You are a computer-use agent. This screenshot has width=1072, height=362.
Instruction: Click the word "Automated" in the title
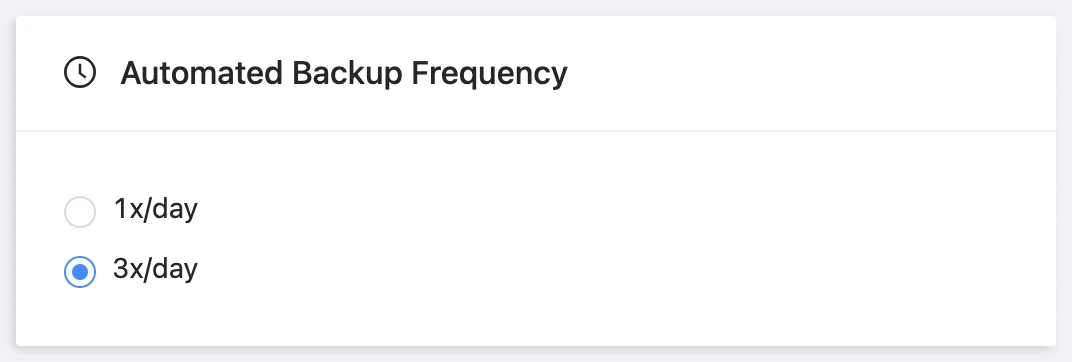pyautogui.click(x=202, y=73)
